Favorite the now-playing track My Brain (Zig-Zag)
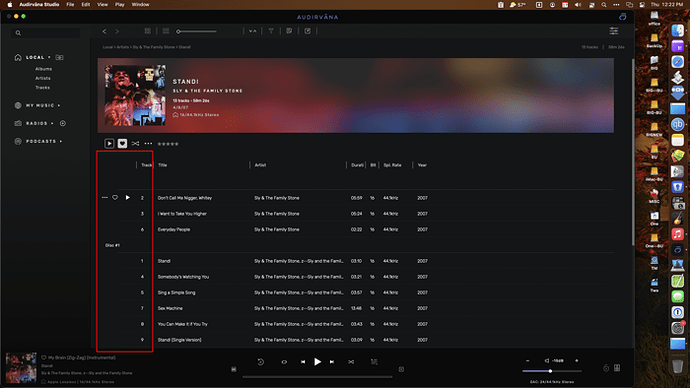This screenshot has height=388, width=690. (44, 358)
